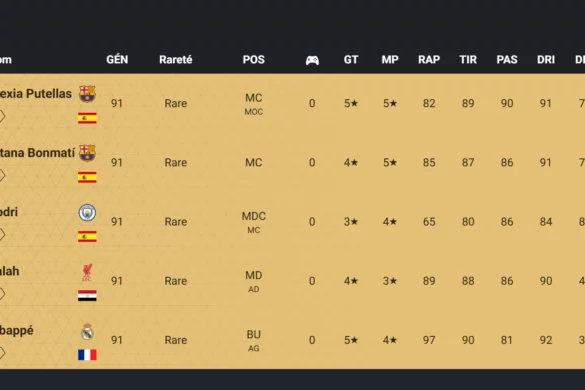This screenshot has height=390, width=585.
Task: Open Mbappé player name link
Action: (17, 331)
